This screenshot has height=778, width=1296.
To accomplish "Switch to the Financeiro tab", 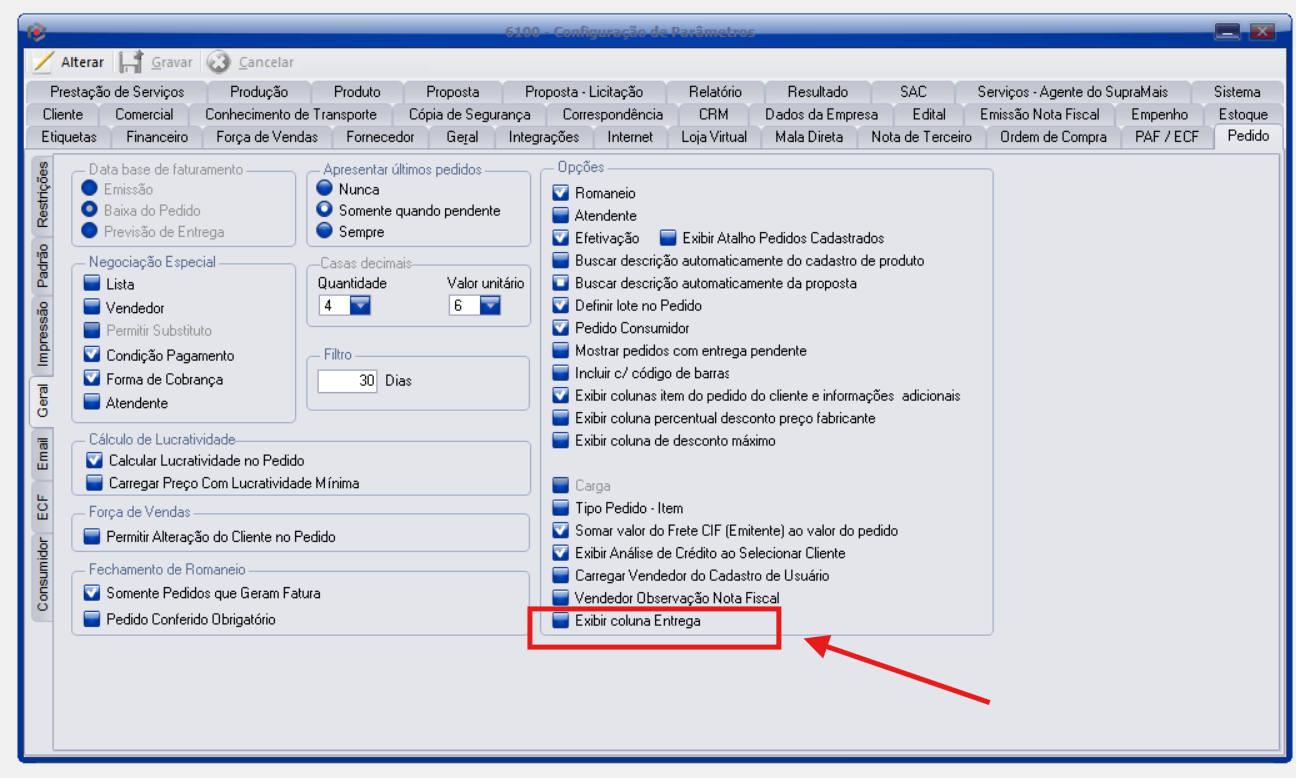I will click(x=157, y=137).
